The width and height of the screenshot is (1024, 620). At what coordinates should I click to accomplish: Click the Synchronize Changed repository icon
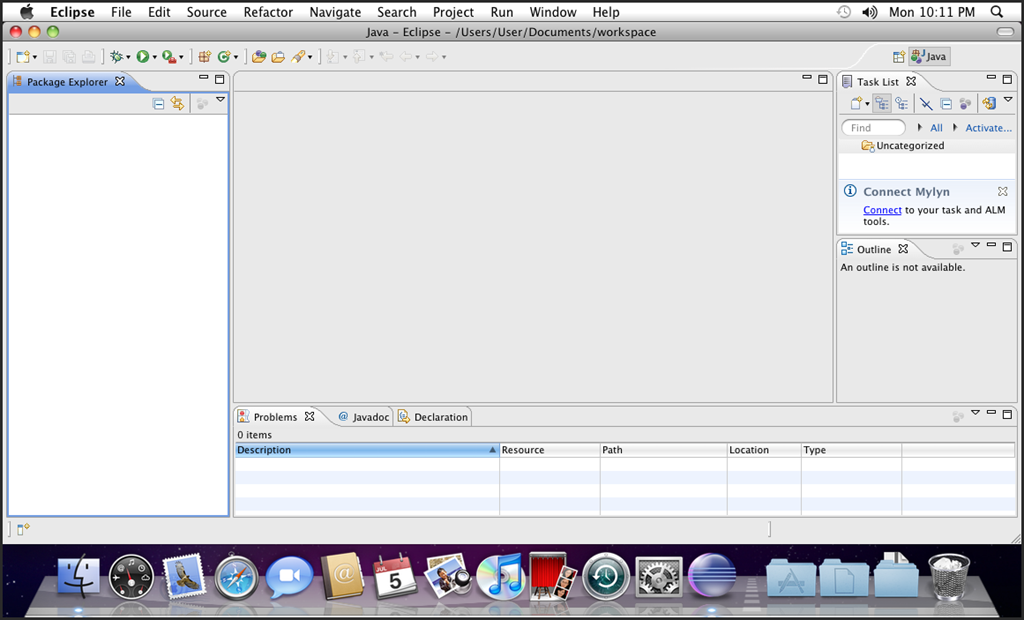(989, 103)
